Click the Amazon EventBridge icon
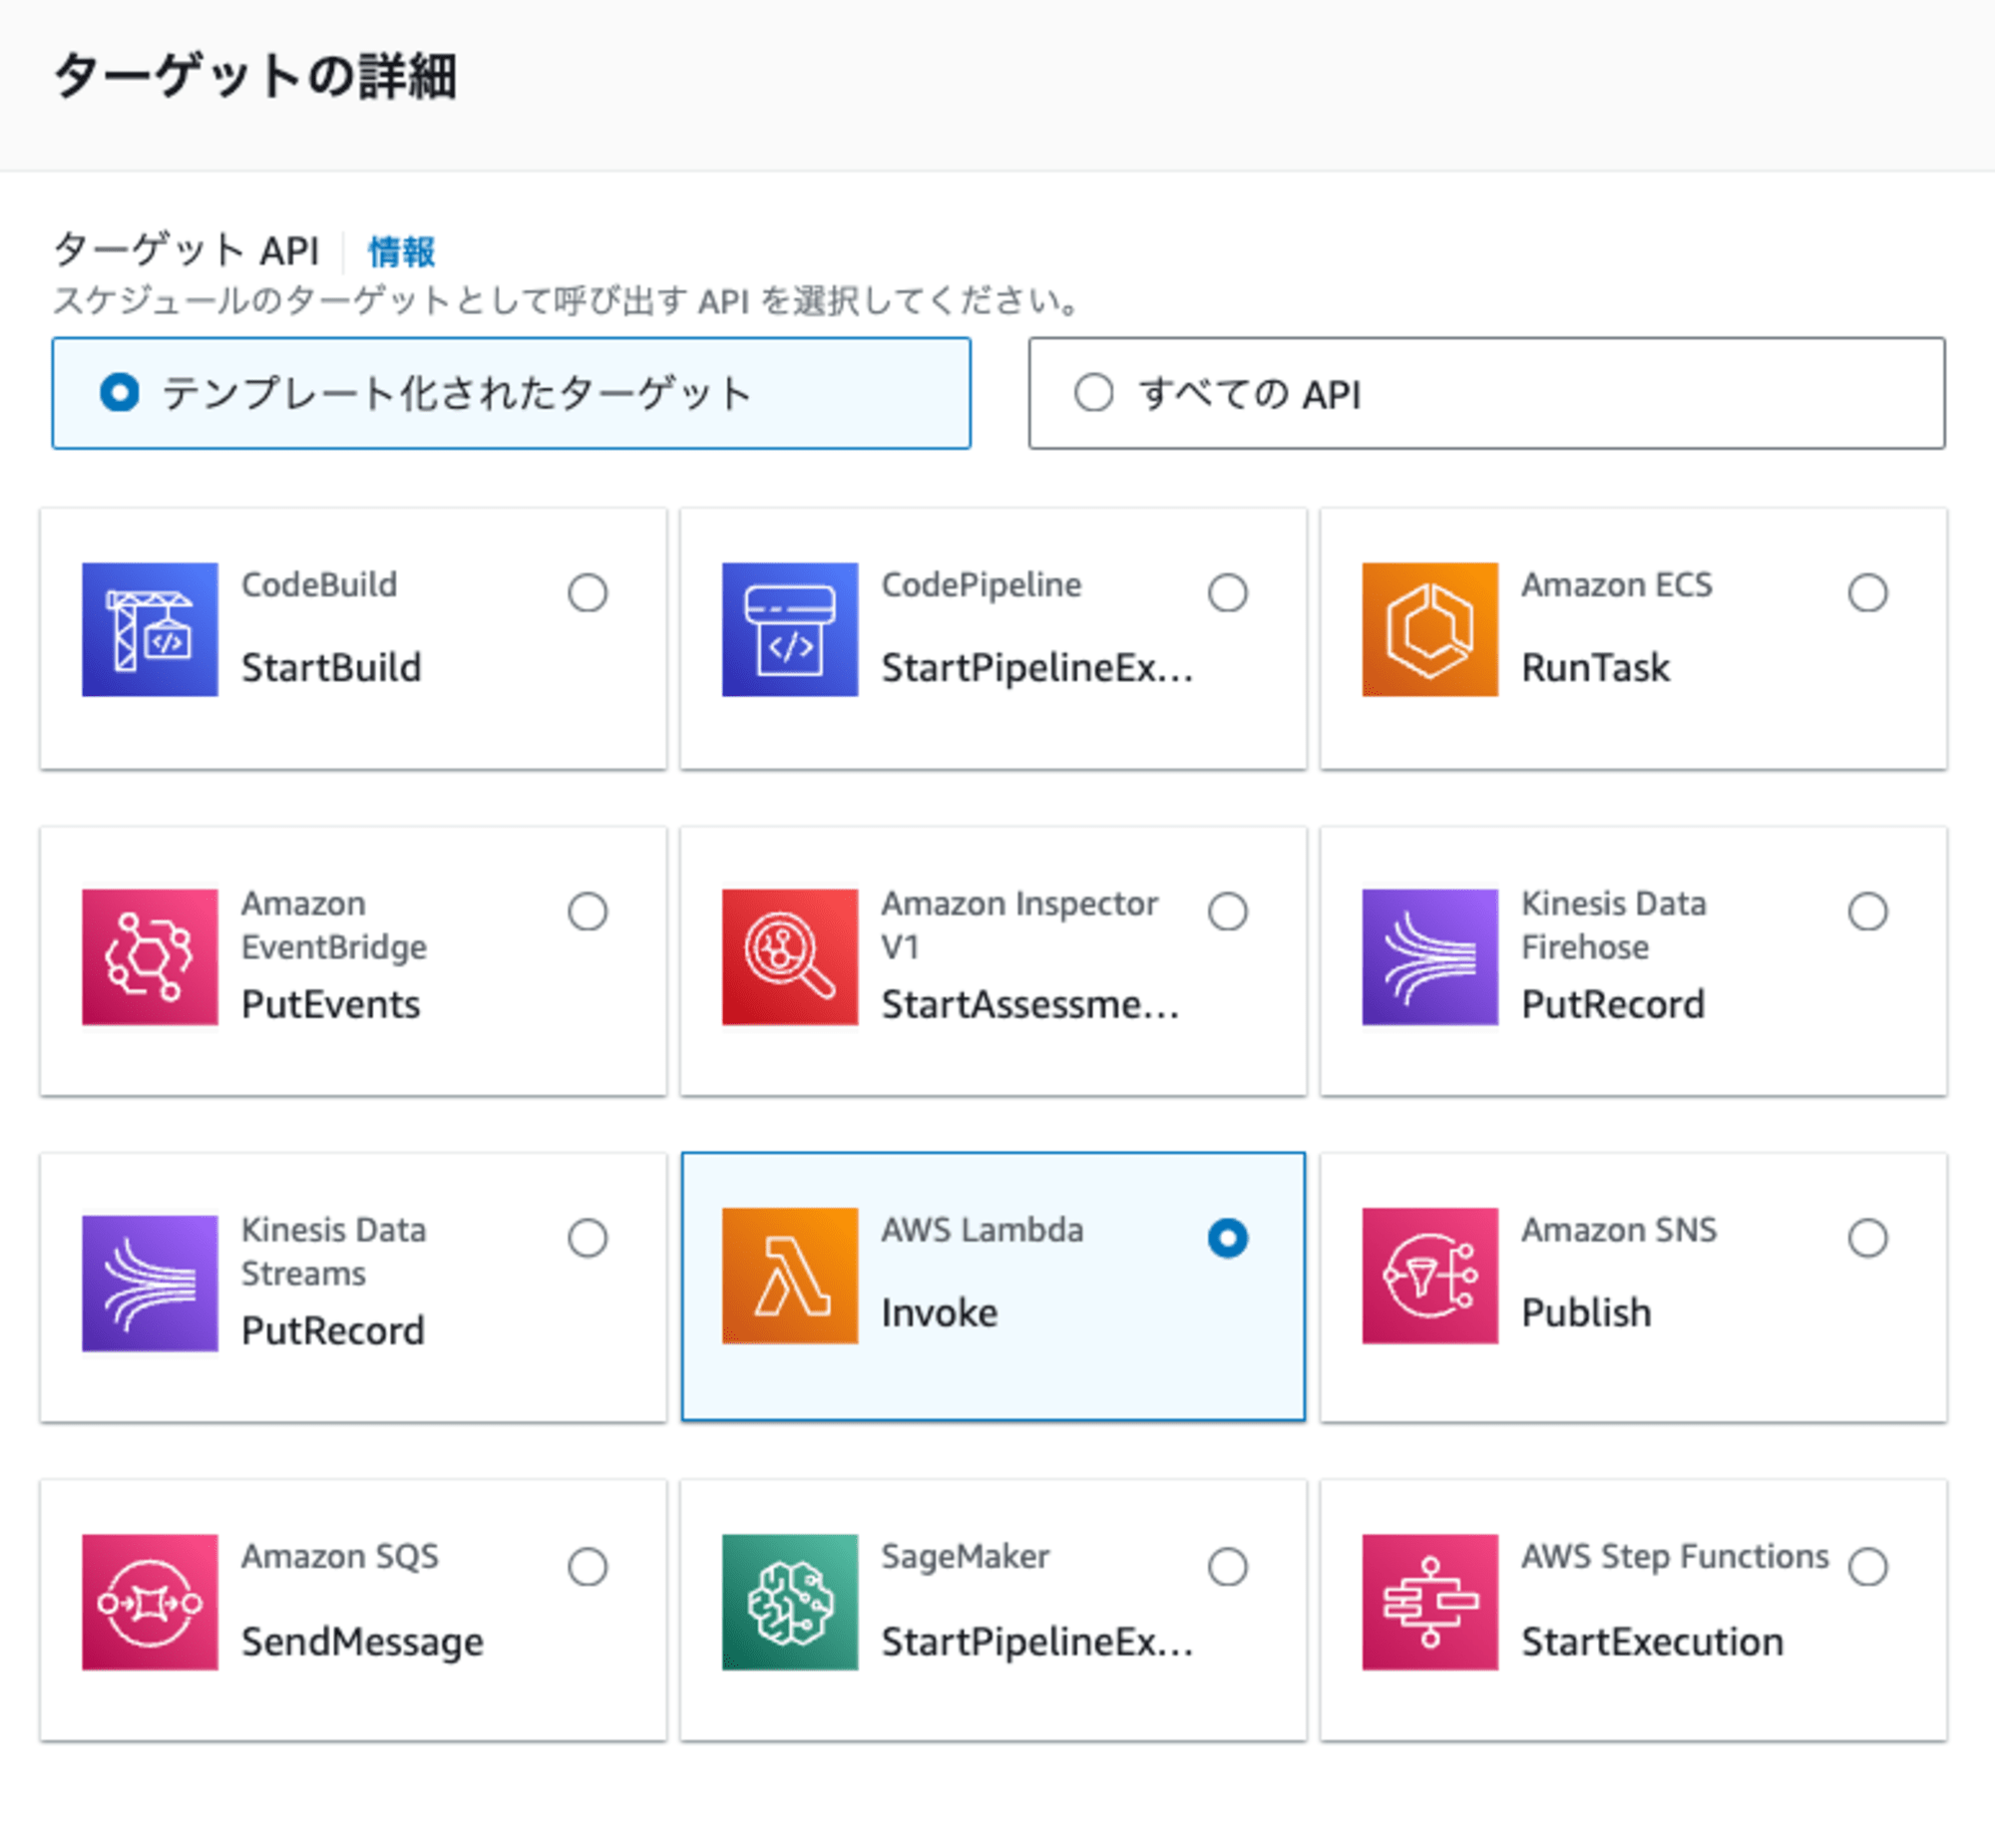Screen dimensions: 1995x1848 [x=150, y=956]
